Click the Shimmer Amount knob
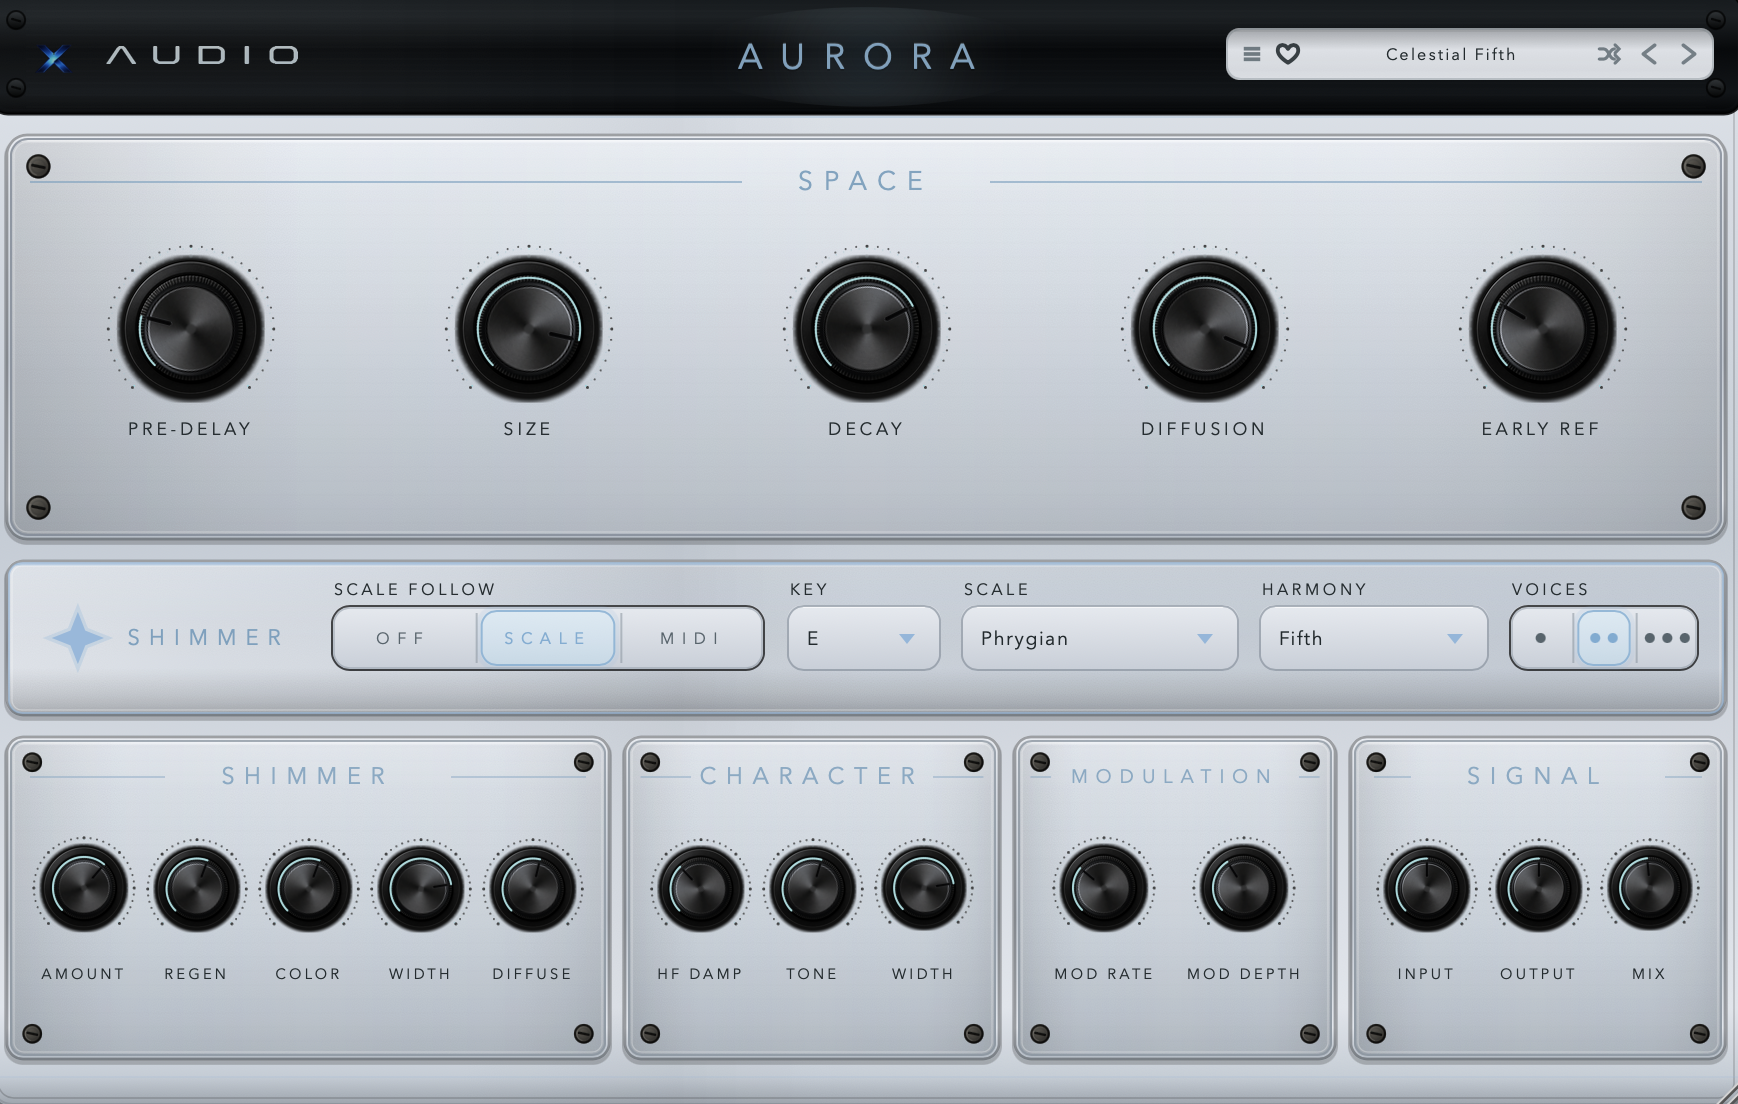Screen dimensions: 1738x1104 pos(83,887)
